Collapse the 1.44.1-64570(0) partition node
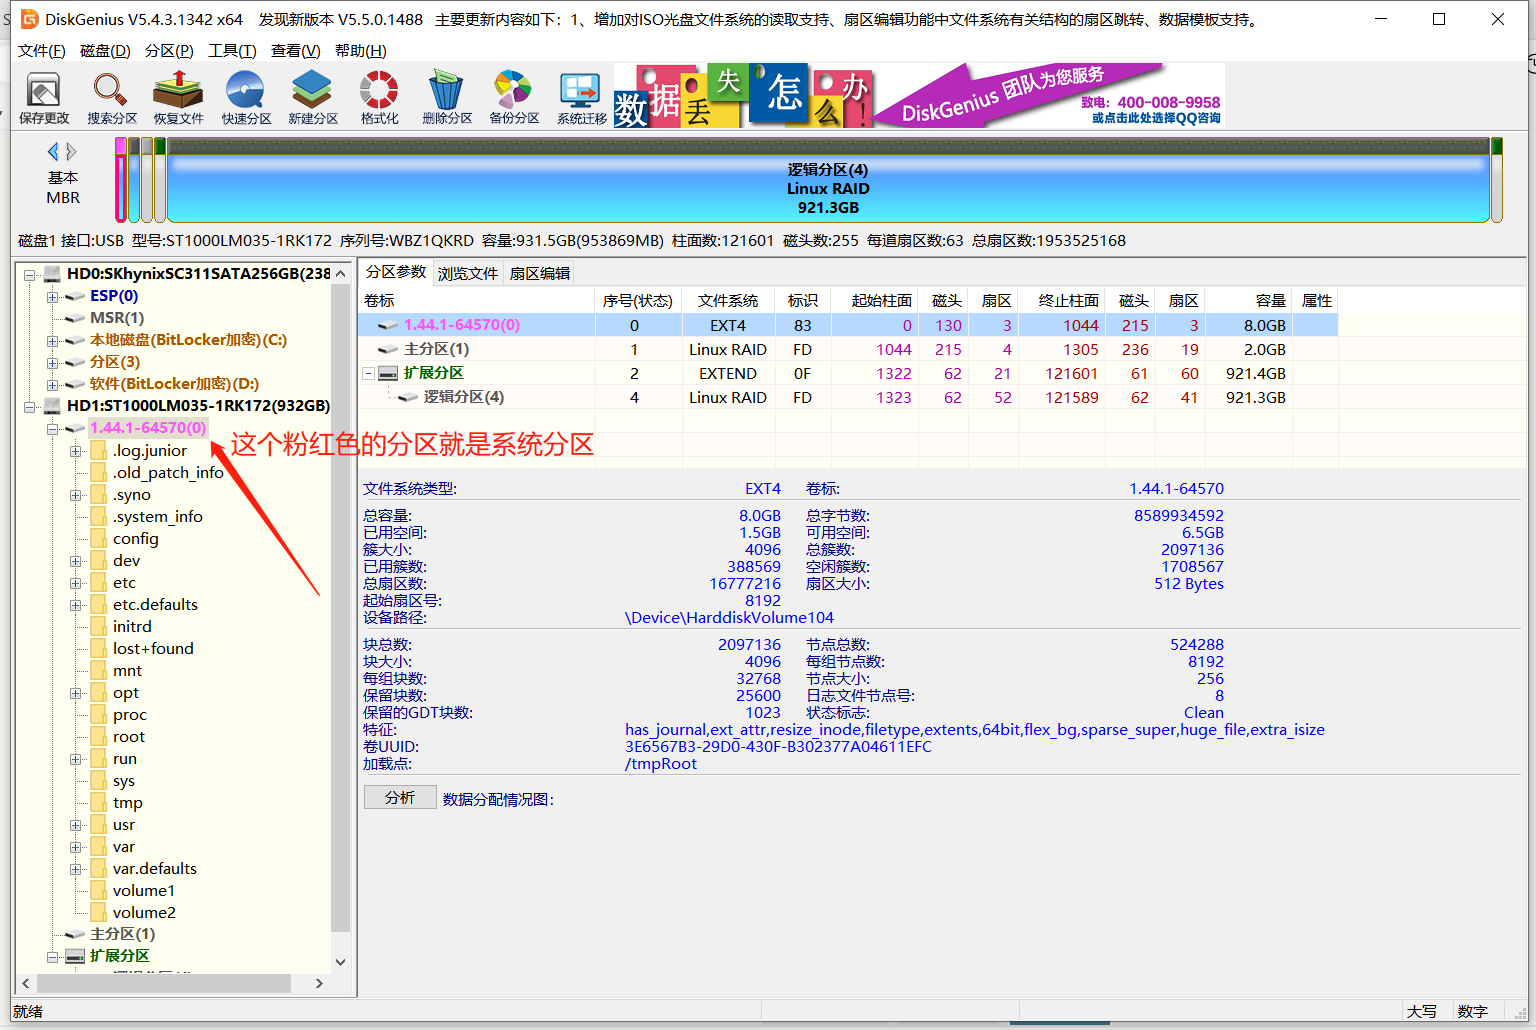The height and width of the screenshot is (1030, 1536). [53, 429]
